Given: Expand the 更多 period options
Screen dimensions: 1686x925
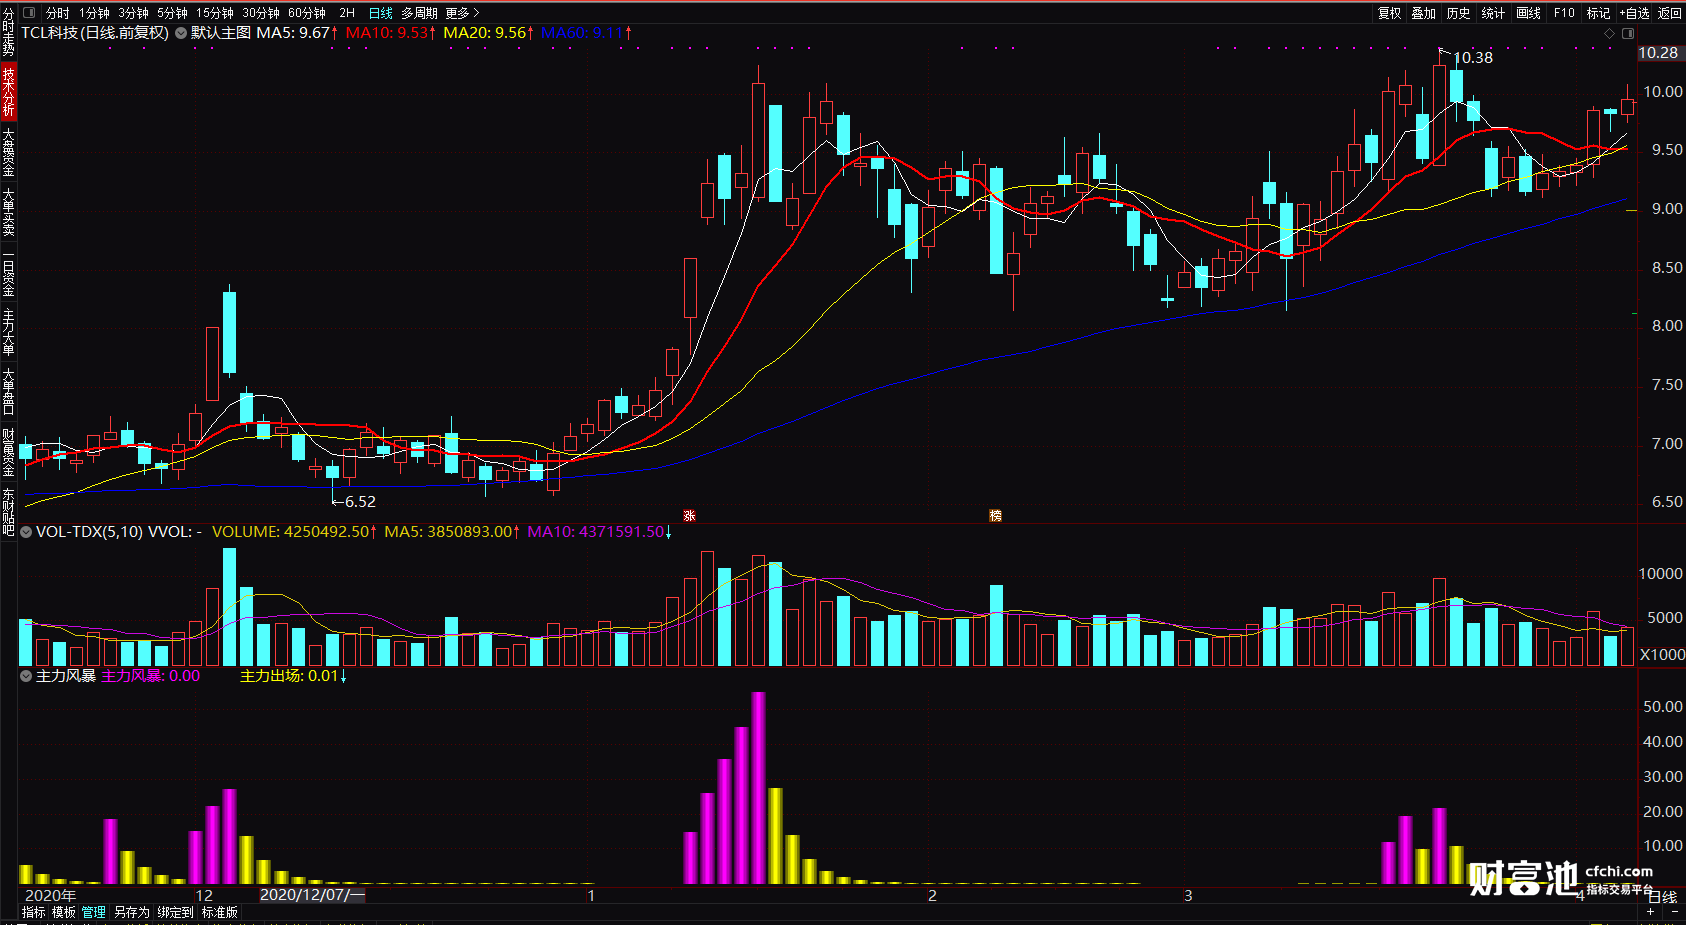Looking at the screenshot, I should [462, 13].
